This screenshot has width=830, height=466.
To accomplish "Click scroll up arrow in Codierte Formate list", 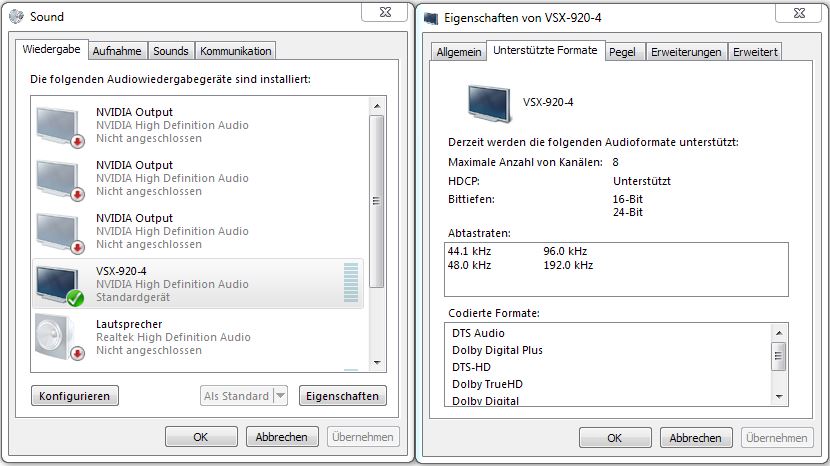I will point(779,333).
